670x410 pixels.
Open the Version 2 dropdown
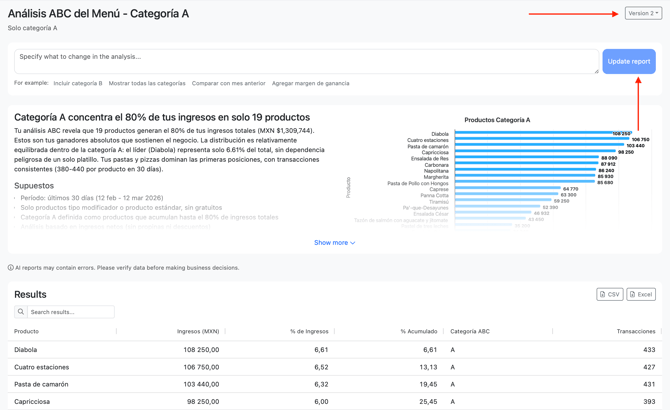[643, 14]
